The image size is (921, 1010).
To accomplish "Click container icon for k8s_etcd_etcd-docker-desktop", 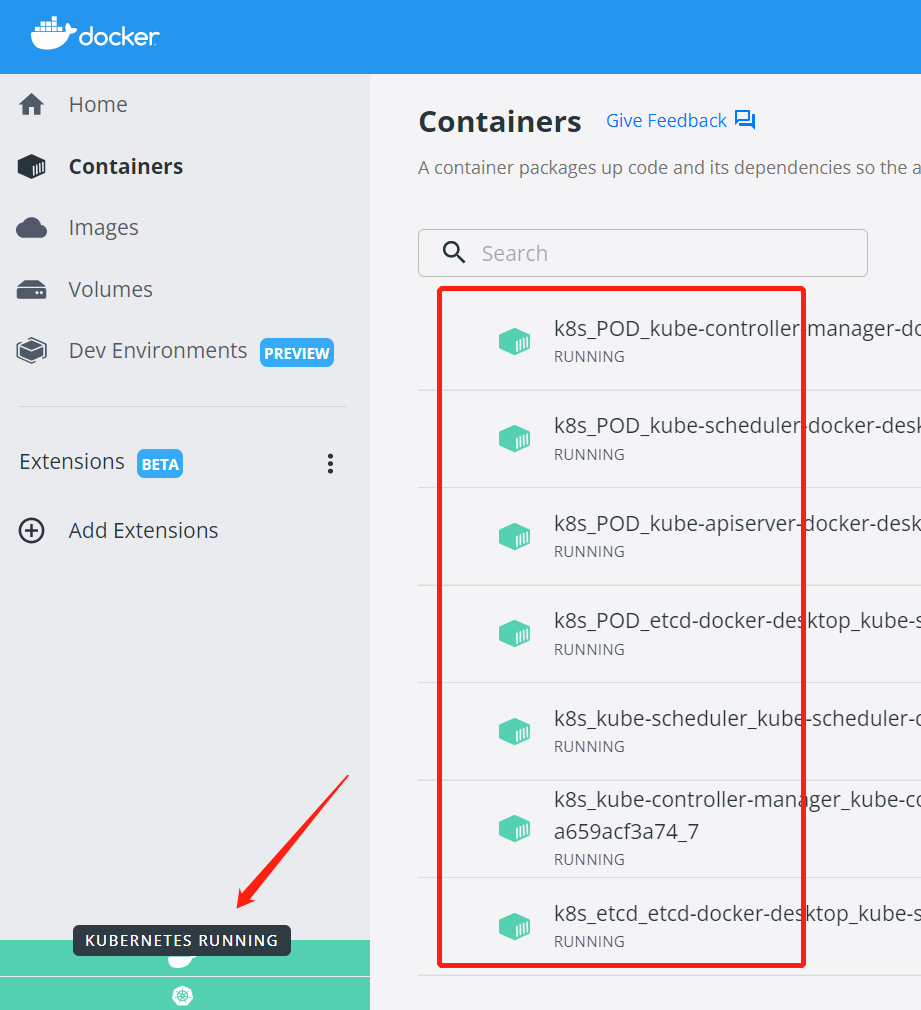I will (515, 926).
